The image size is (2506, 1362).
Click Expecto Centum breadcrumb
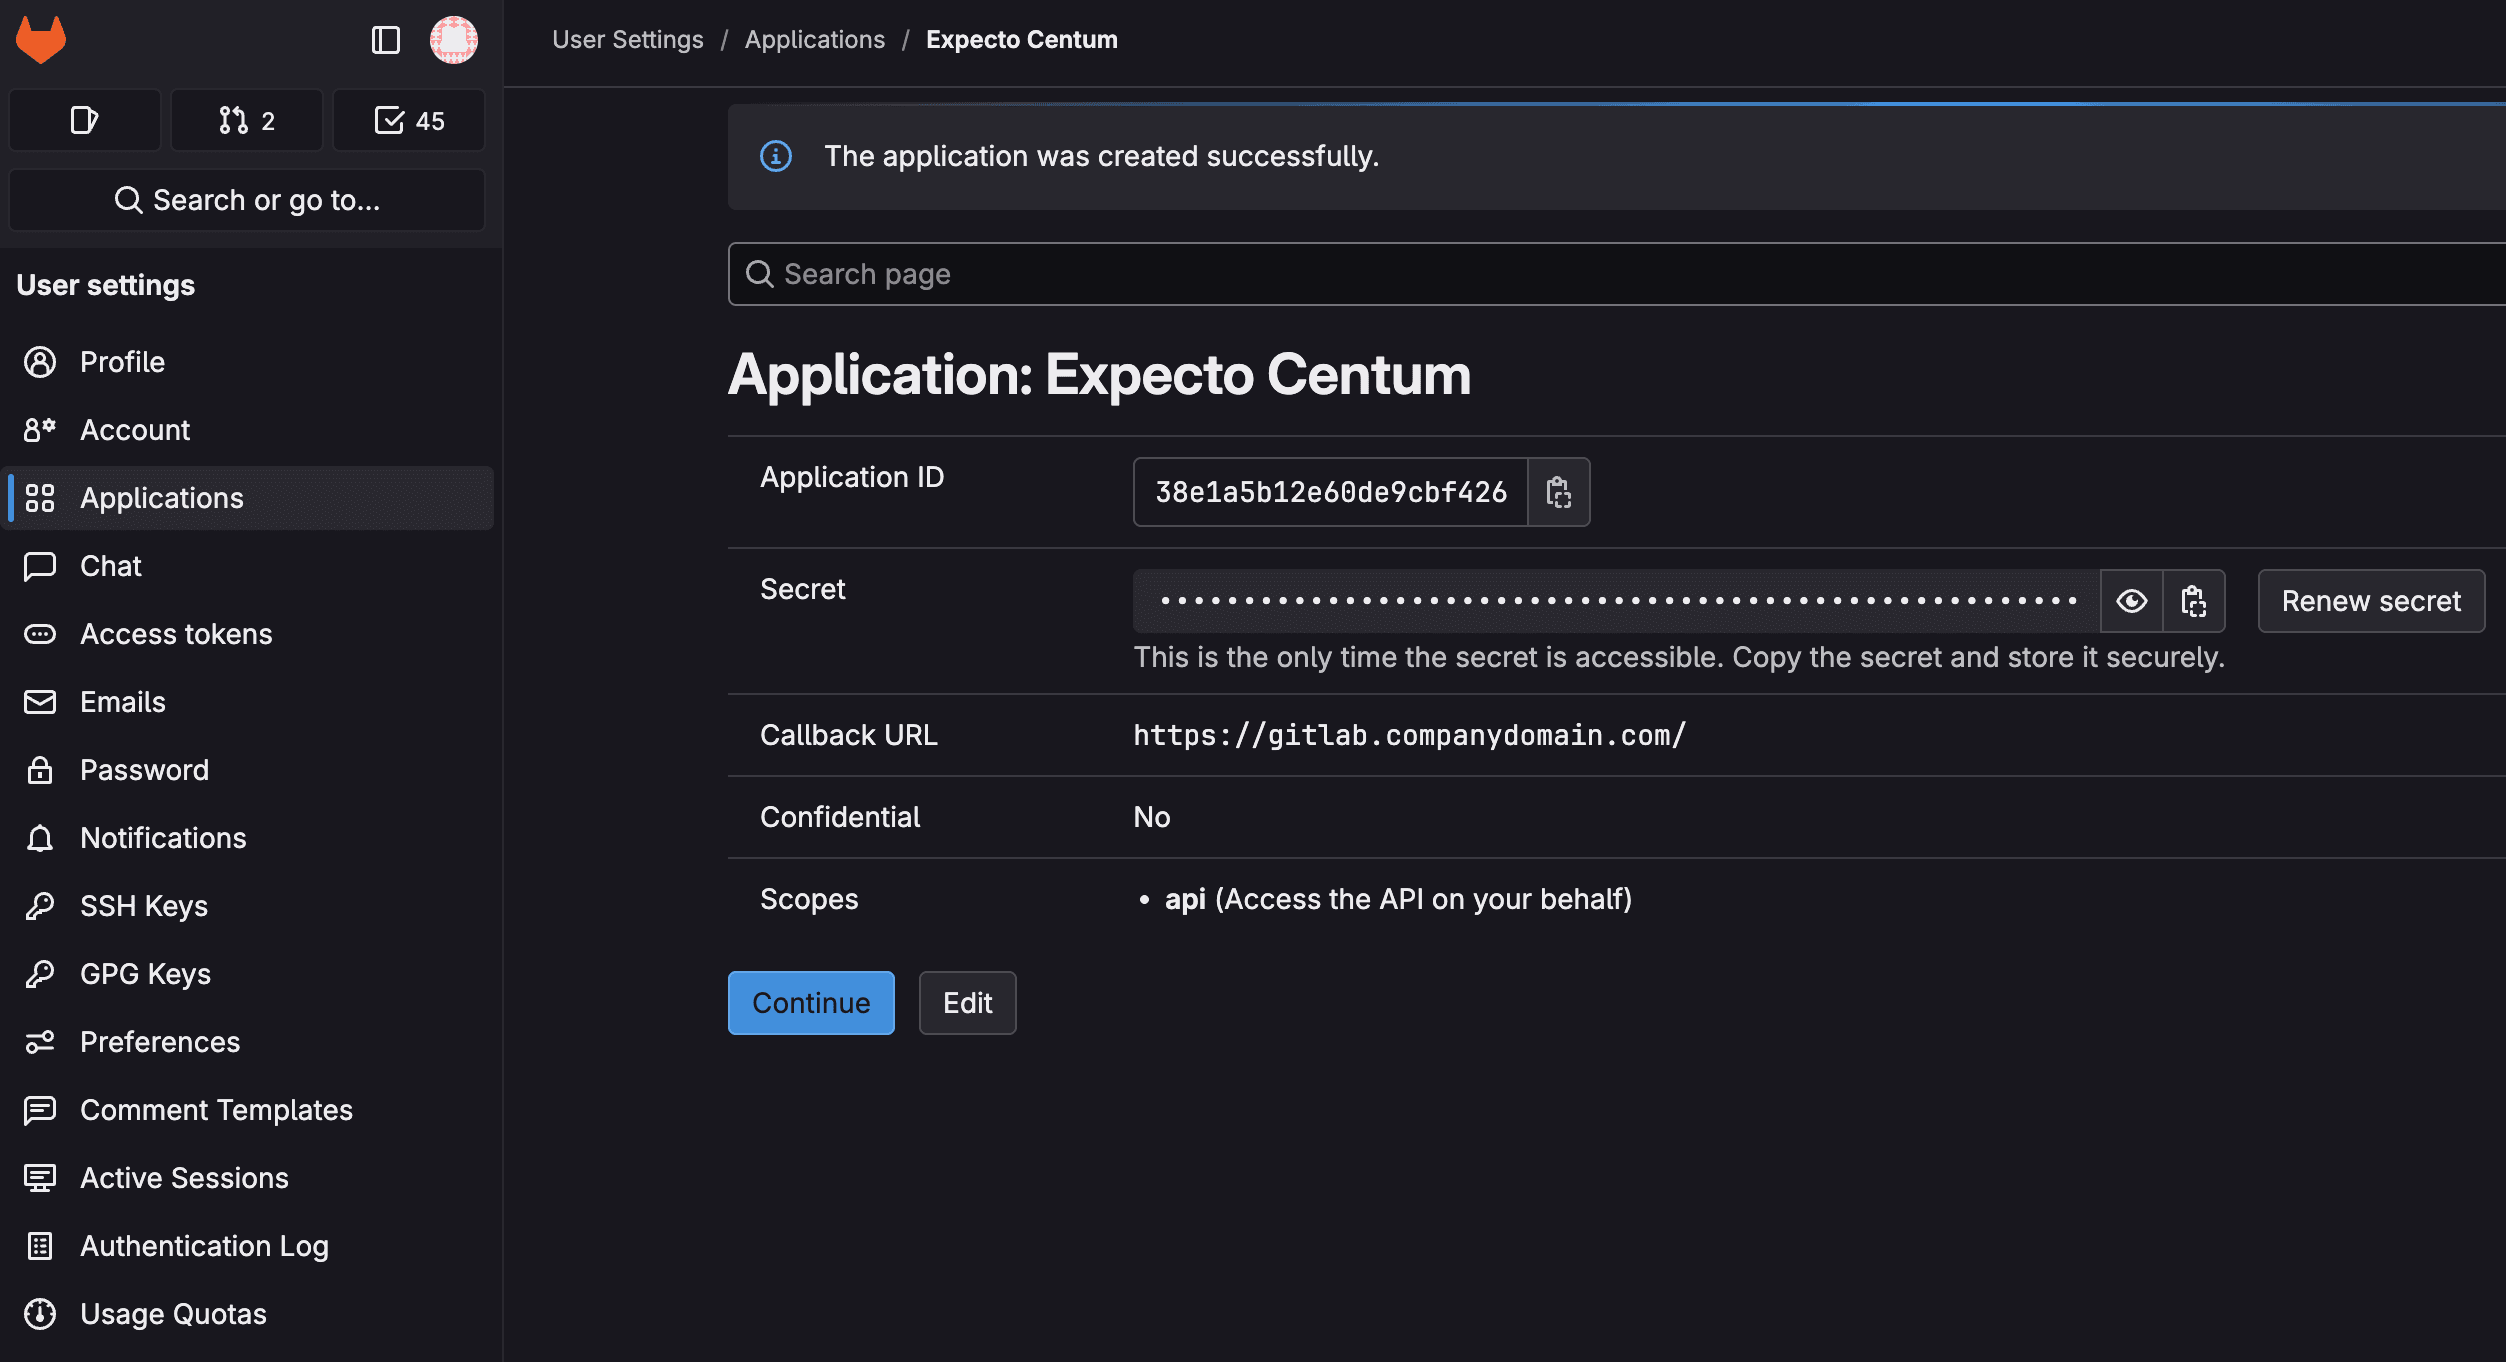point(1022,40)
